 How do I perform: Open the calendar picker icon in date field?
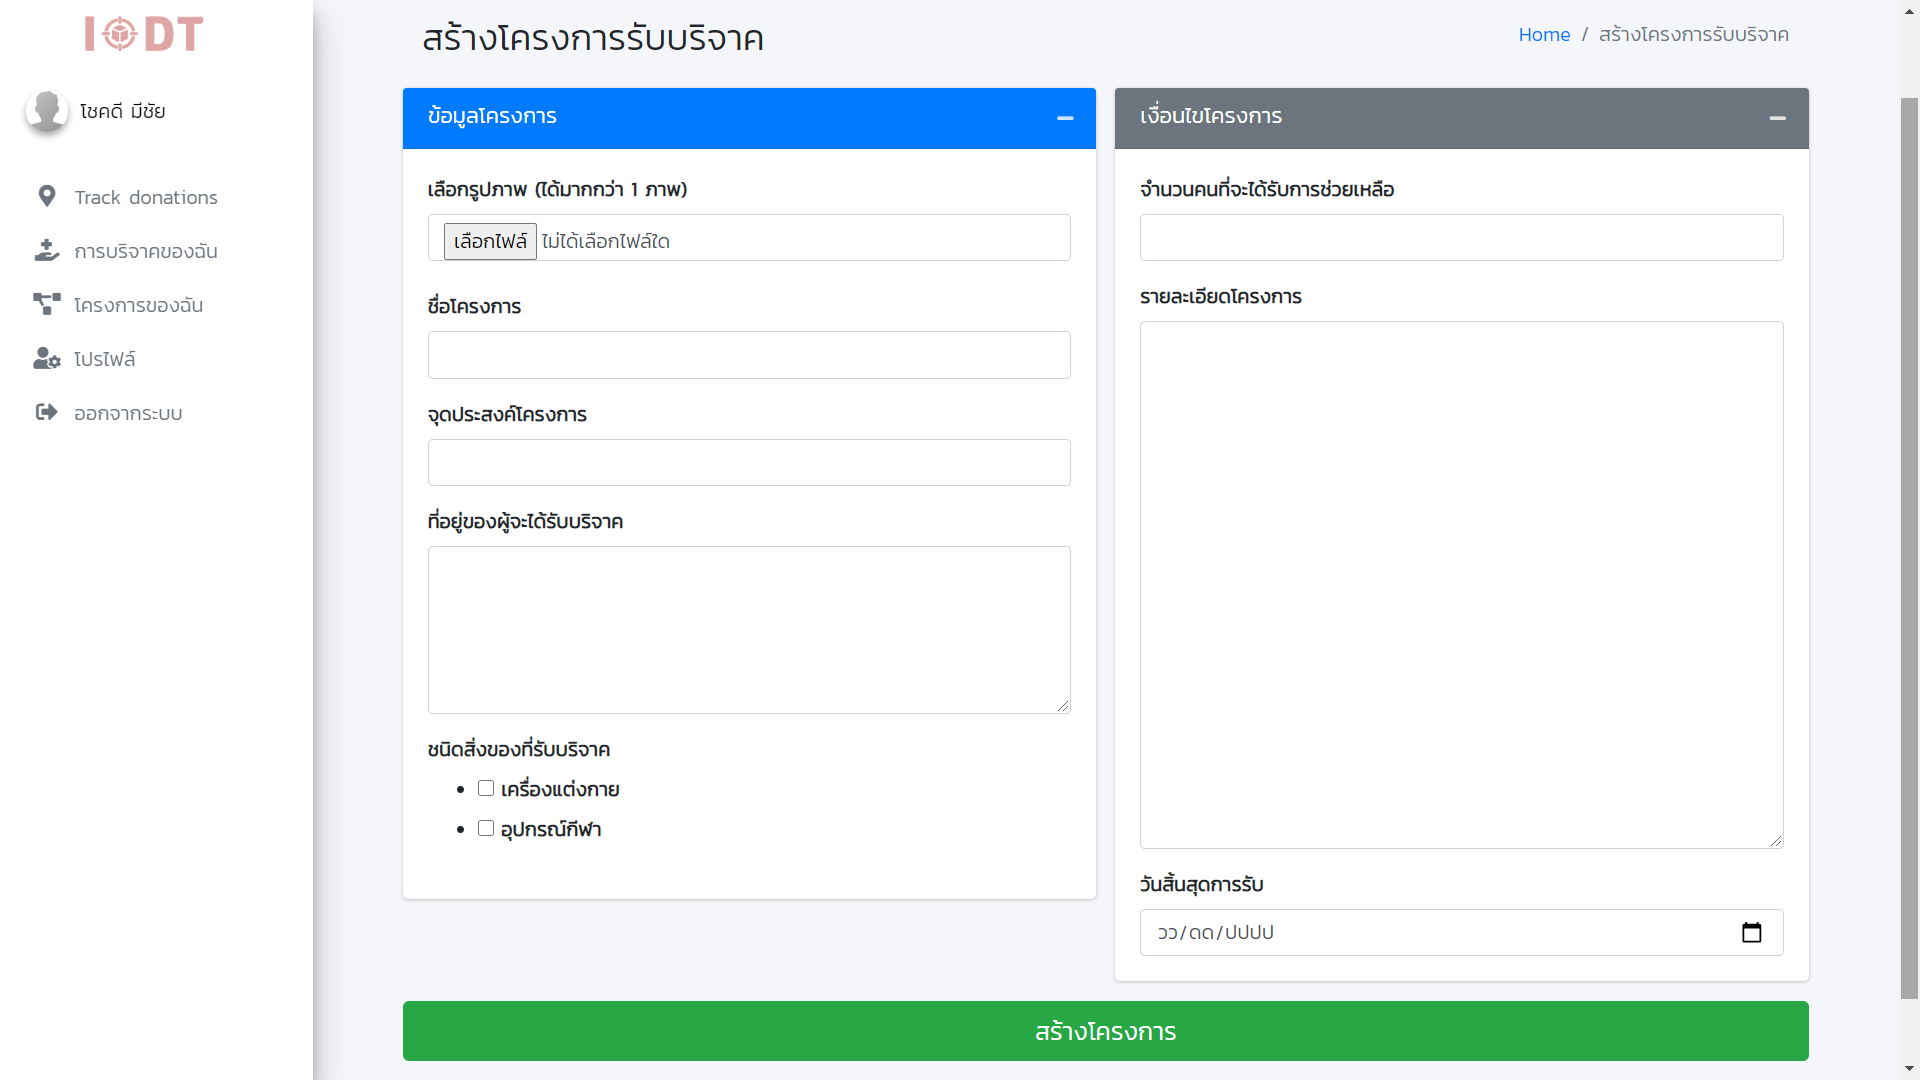[x=1751, y=933]
